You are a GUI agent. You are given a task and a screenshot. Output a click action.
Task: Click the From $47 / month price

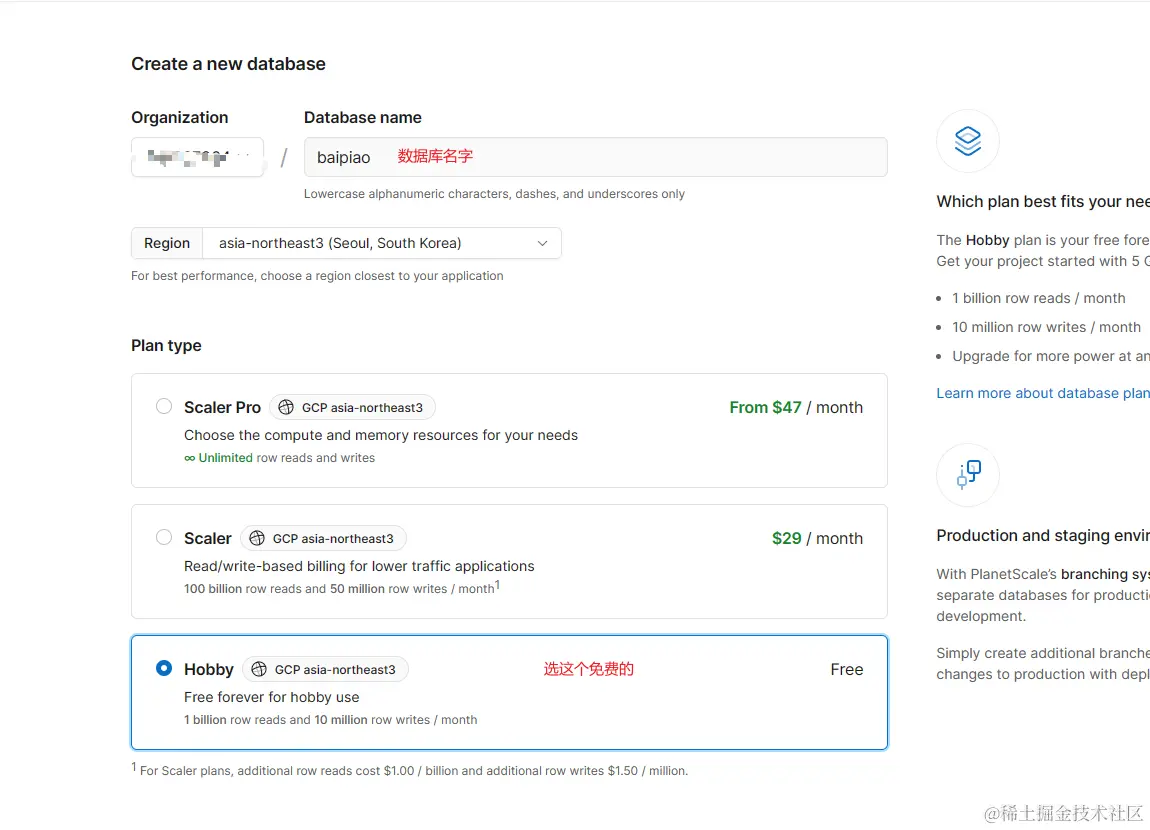[x=795, y=407]
